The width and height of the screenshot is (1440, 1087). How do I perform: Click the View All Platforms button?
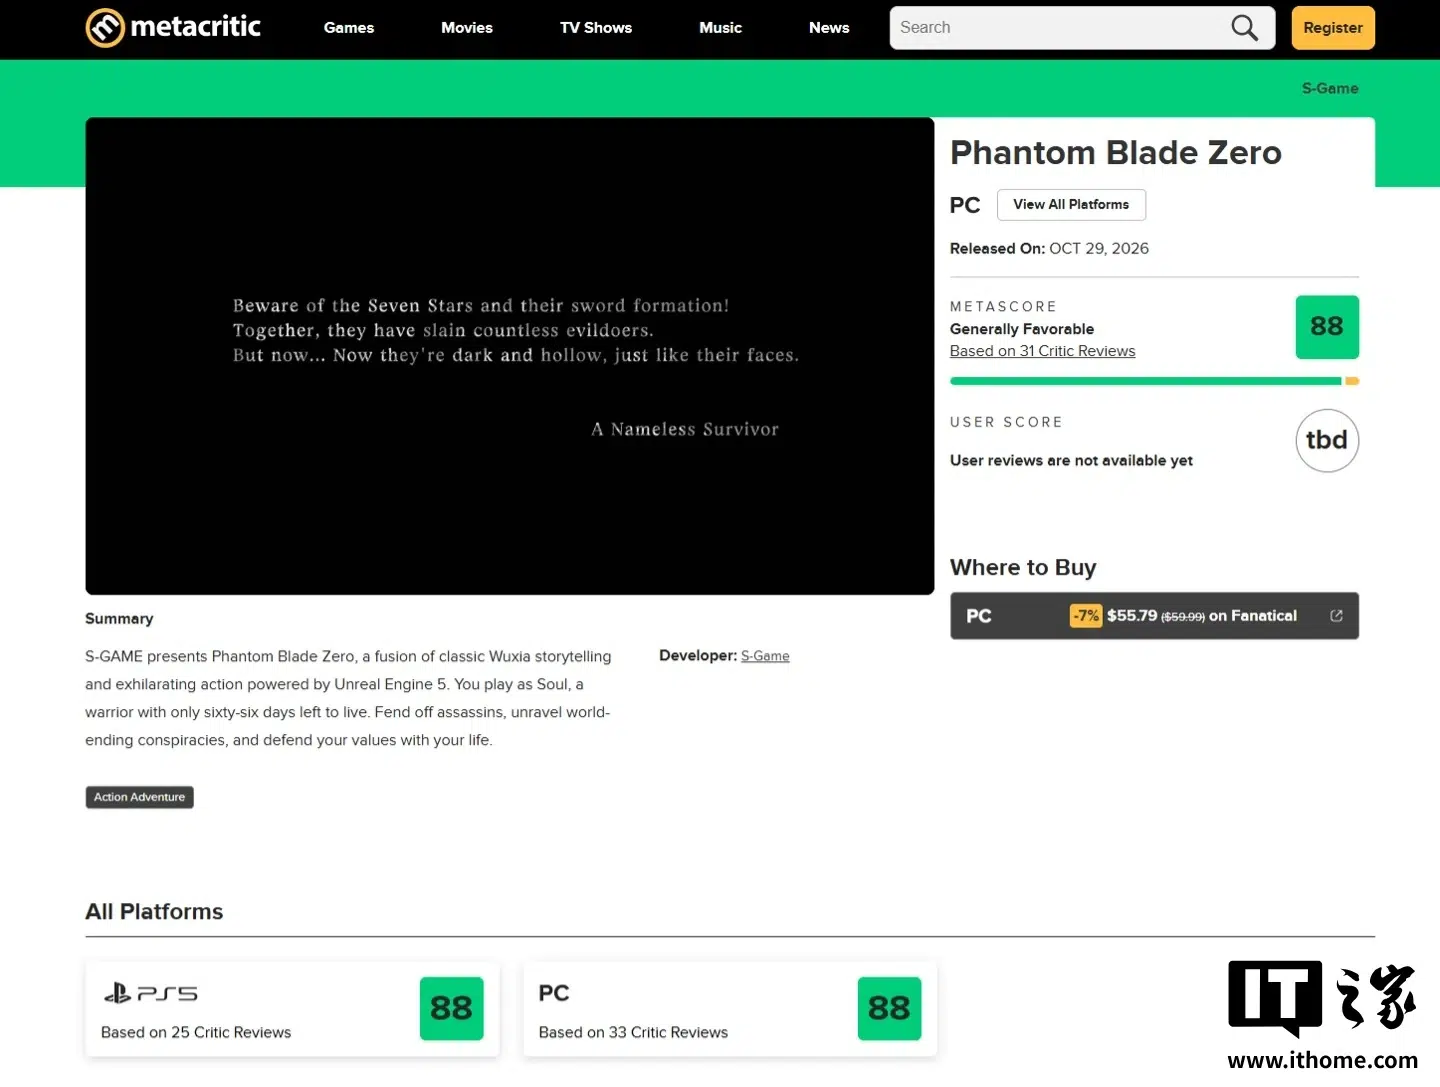click(x=1071, y=205)
